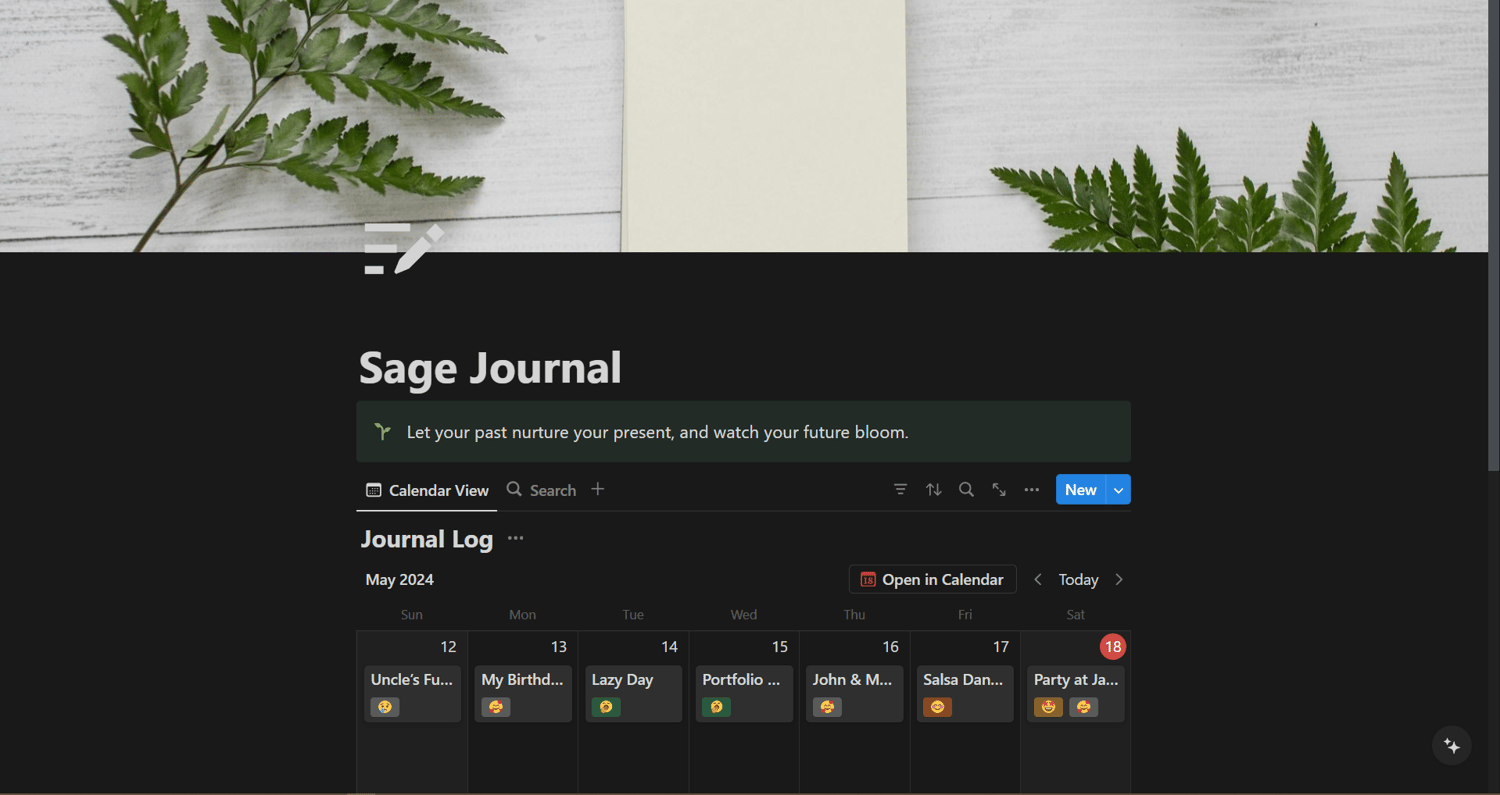Click the crying emoji tag on Uncle's Fu... card

[385, 707]
